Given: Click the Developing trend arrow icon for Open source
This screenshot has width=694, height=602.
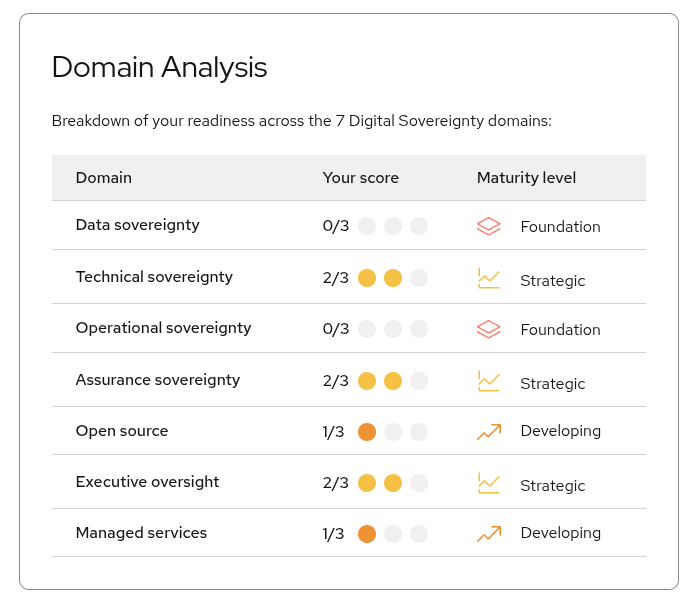Looking at the screenshot, I should click(488, 432).
